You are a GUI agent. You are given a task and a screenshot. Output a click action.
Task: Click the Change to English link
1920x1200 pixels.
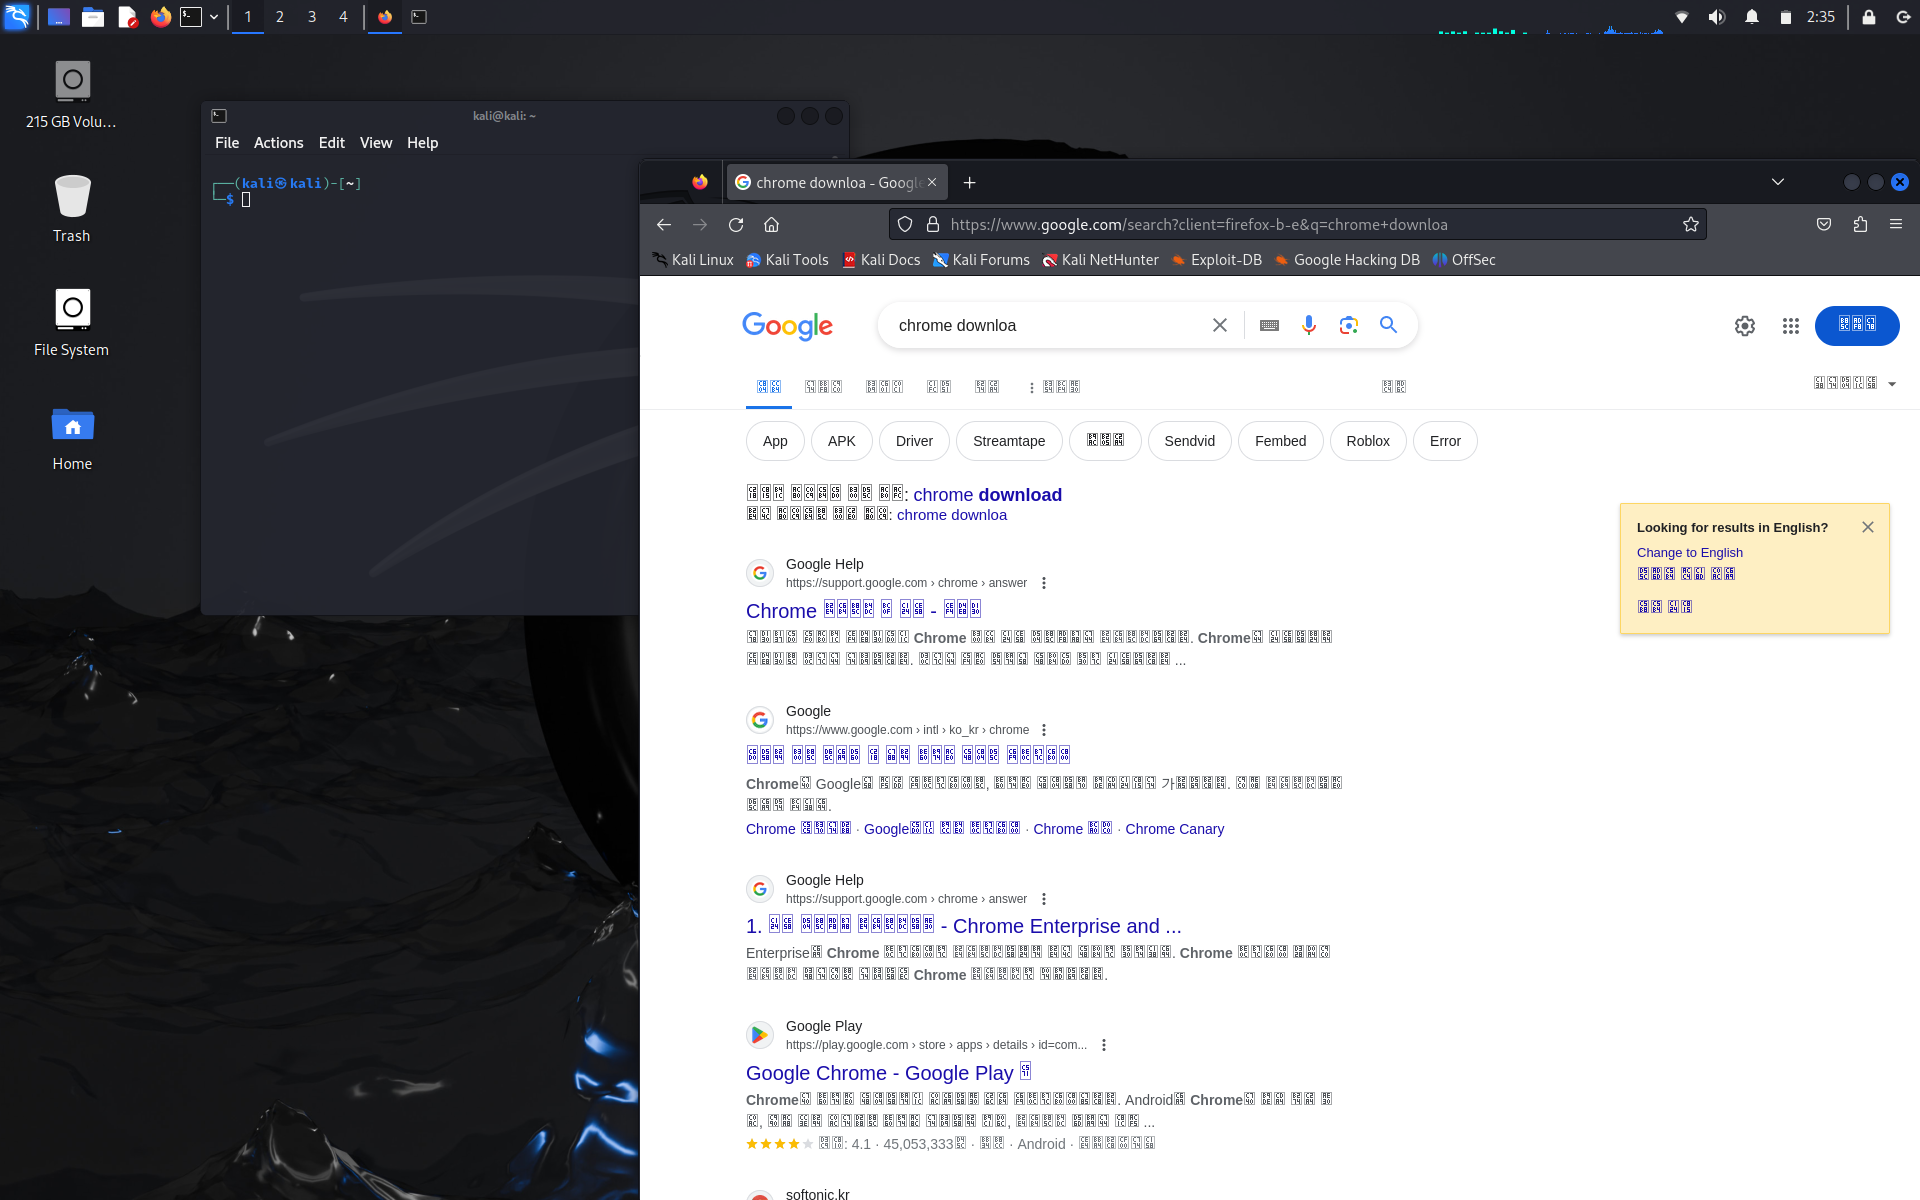tap(1689, 552)
